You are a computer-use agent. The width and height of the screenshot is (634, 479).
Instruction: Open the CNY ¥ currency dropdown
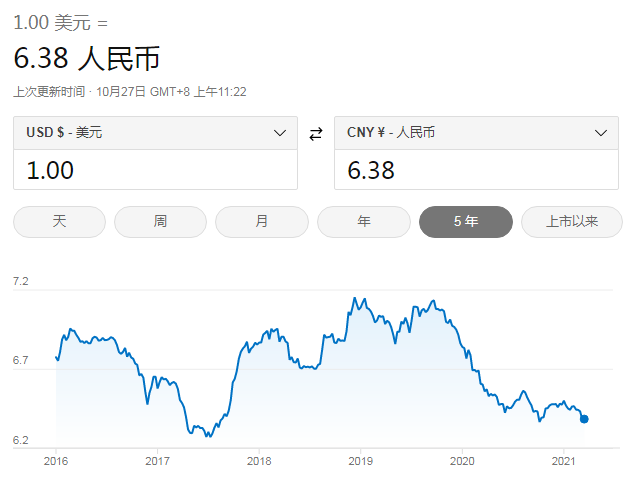(x=476, y=133)
